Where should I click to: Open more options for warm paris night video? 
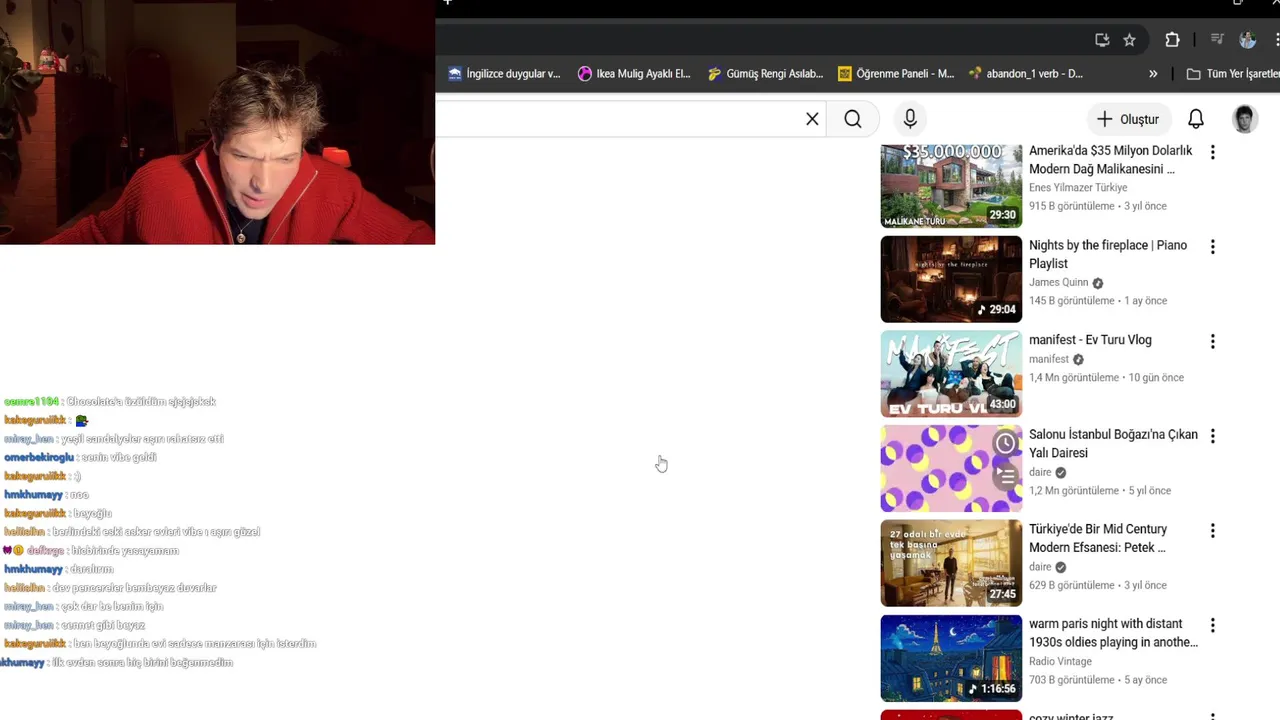point(1212,626)
